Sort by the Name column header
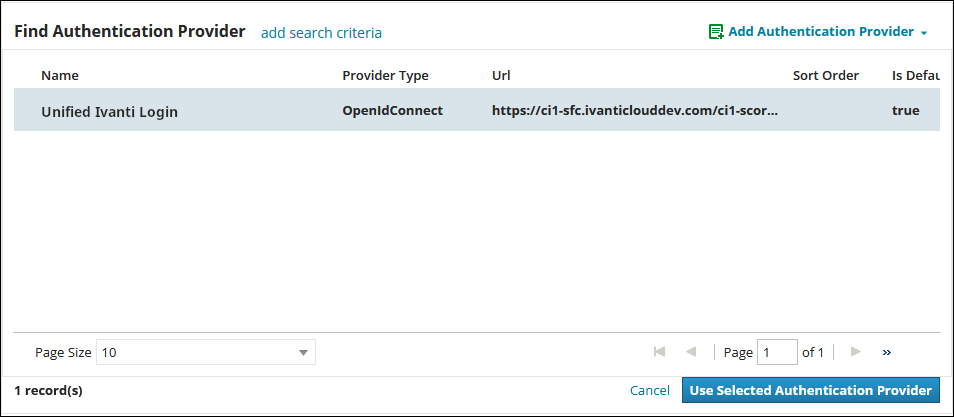The width and height of the screenshot is (954, 417). point(60,75)
